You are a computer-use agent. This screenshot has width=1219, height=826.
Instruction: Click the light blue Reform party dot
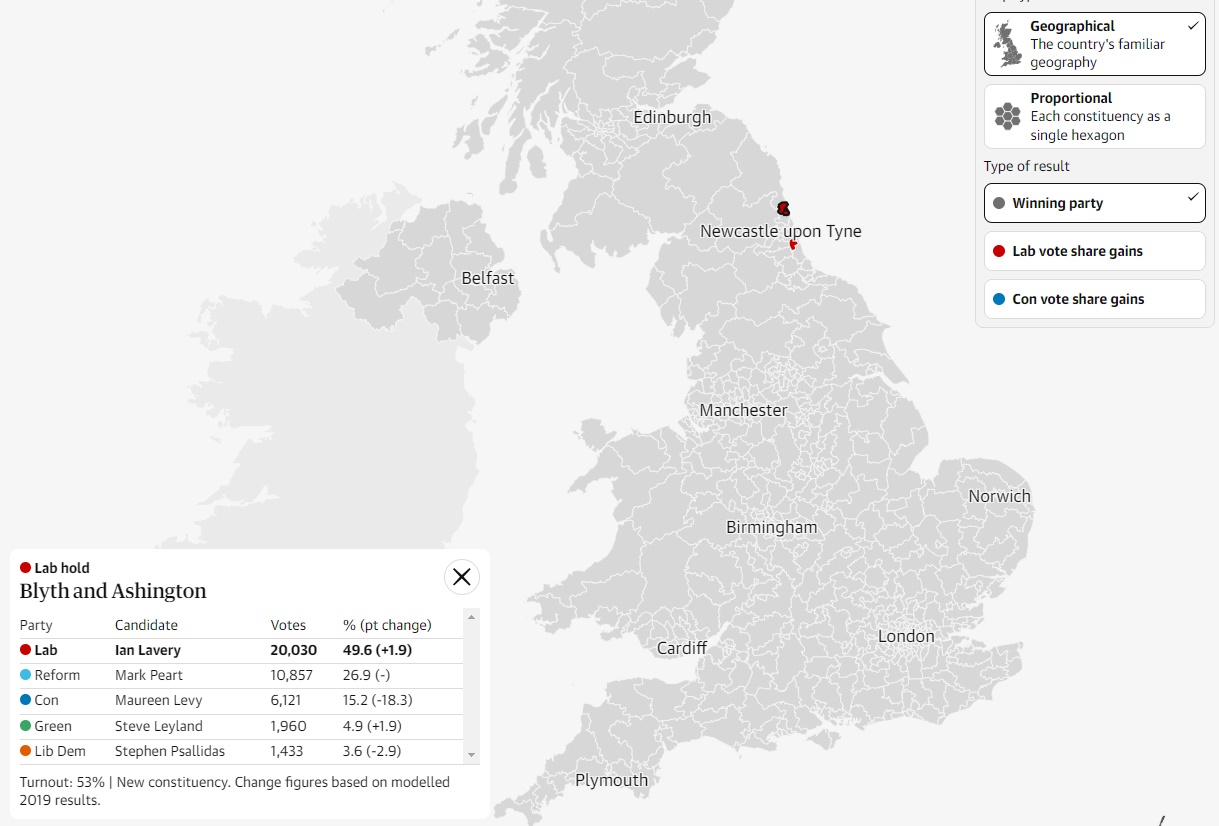pyautogui.click(x=26, y=675)
